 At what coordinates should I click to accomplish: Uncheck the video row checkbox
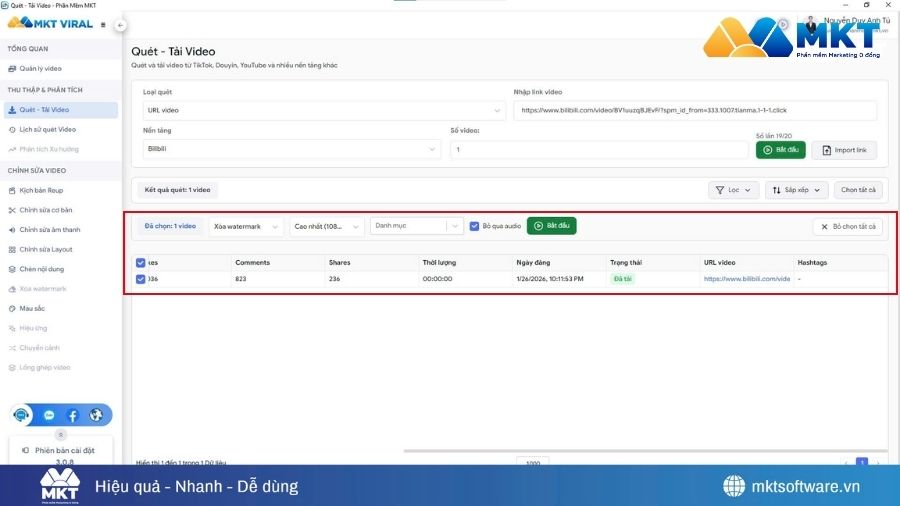pyautogui.click(x=141, y=279)
